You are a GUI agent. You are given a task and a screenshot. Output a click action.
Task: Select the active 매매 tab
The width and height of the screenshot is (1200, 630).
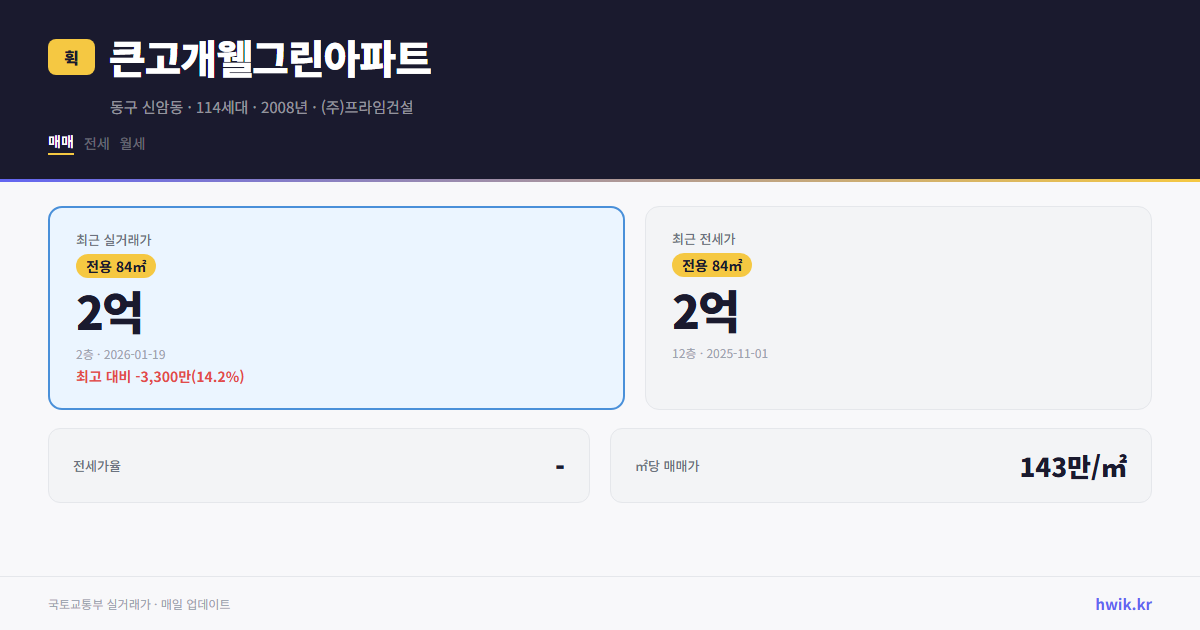pyautogui.click(x=59, y=143)
